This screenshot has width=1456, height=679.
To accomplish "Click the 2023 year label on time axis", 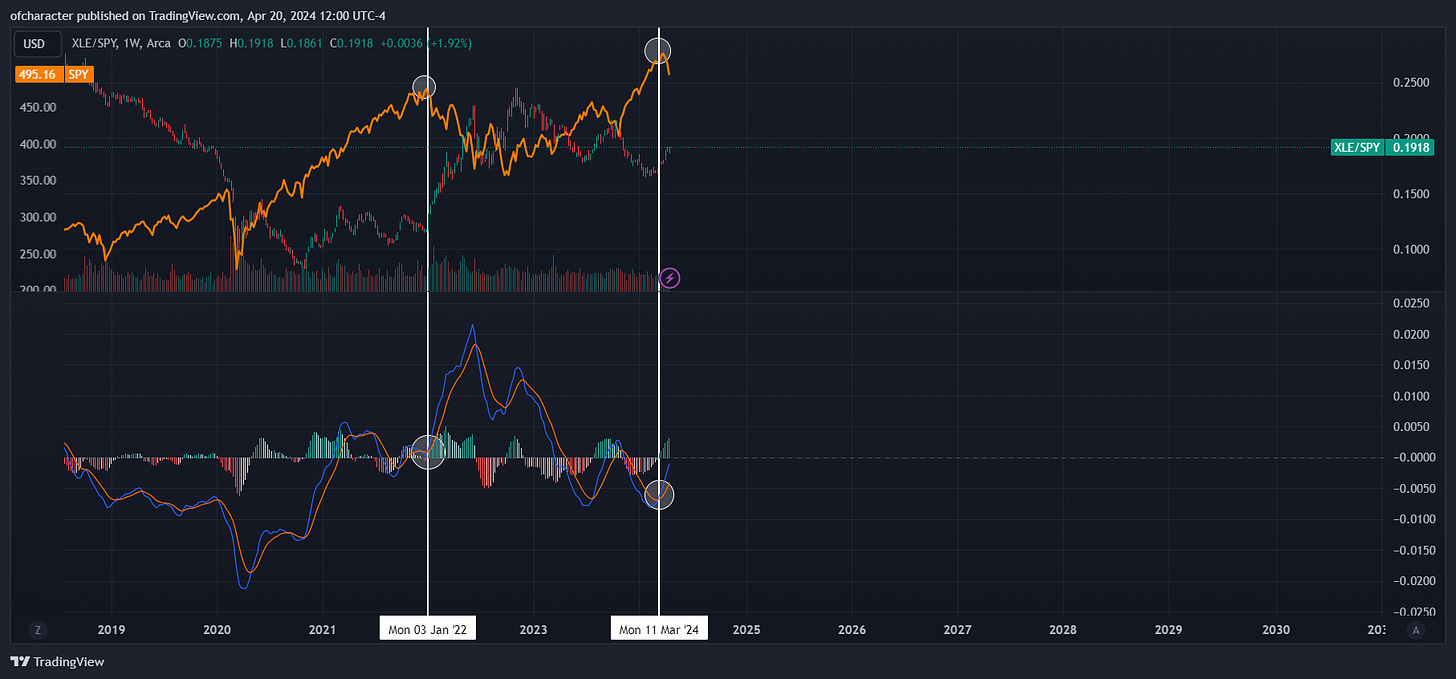I will pos(534,630).
